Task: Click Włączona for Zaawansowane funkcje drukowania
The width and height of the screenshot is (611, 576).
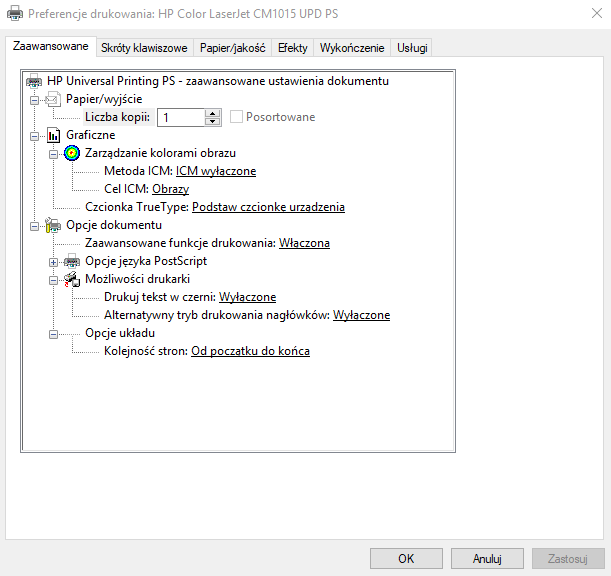Action: (x=304, y=243)
